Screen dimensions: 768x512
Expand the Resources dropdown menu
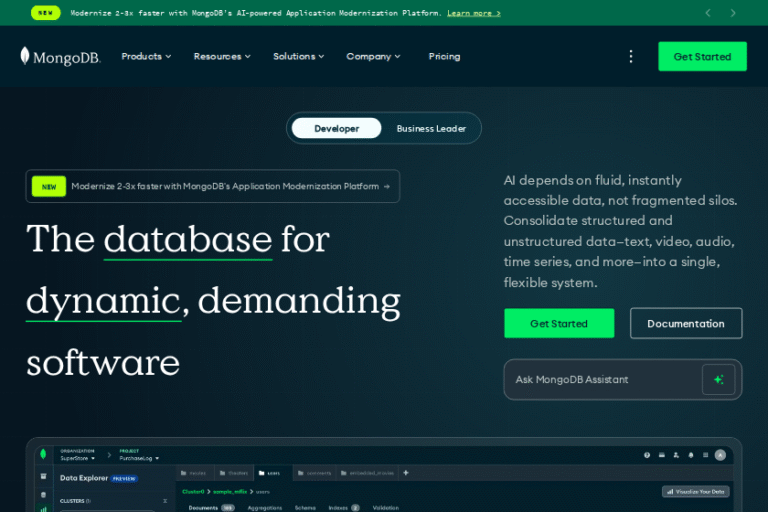tap(222, 57)
